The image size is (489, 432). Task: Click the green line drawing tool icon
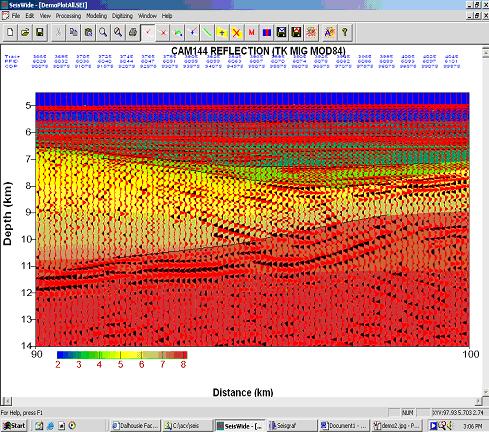[207, 32]
